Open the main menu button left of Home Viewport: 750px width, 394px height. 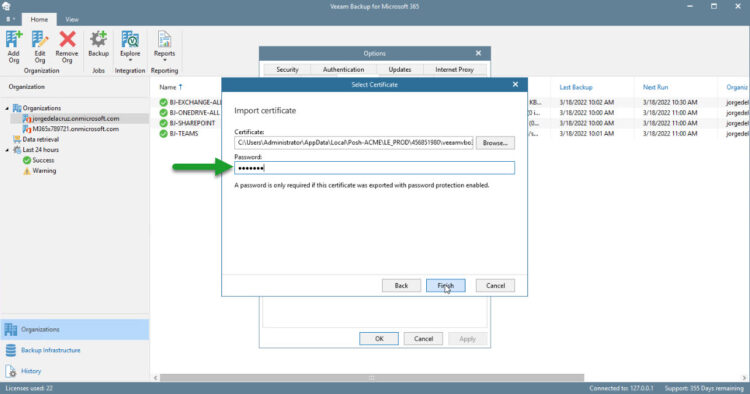coord(10,19)
